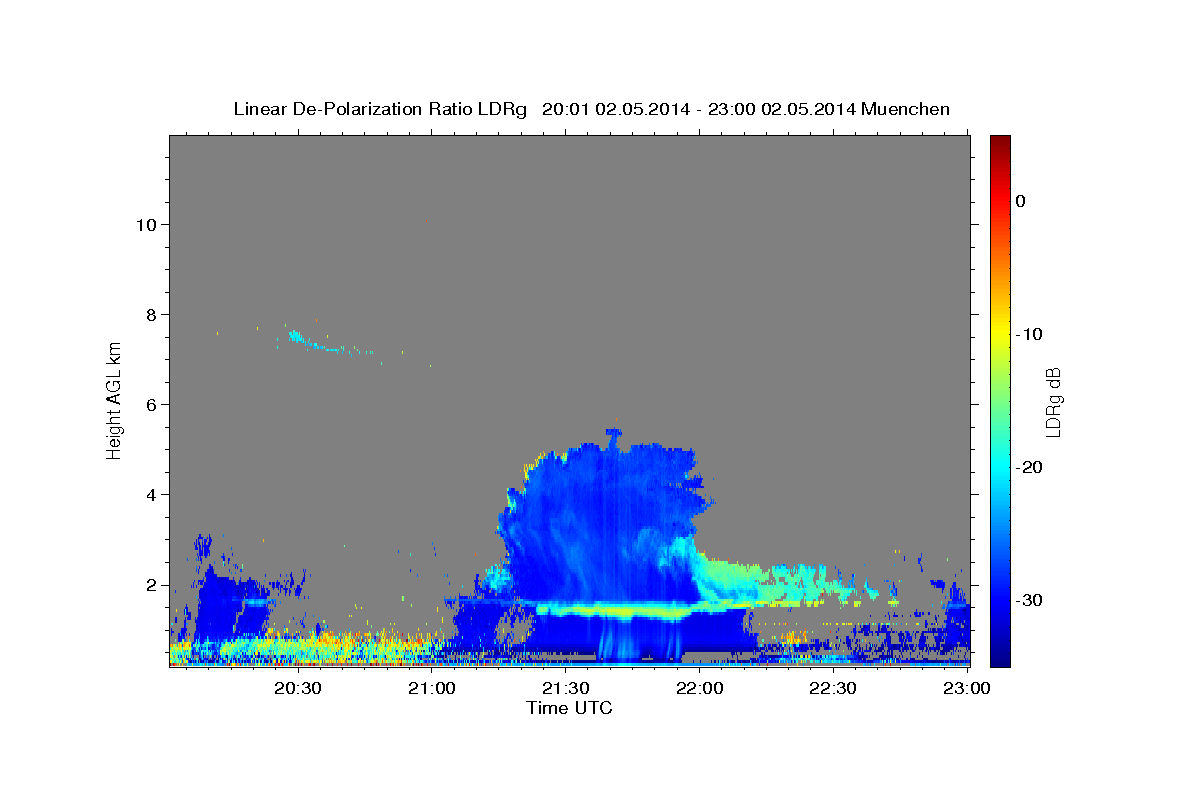Click the colorbar tick label -20
Image resolution: width=1200 pixels, height=800 pixels.
[x=1030, y=467]
